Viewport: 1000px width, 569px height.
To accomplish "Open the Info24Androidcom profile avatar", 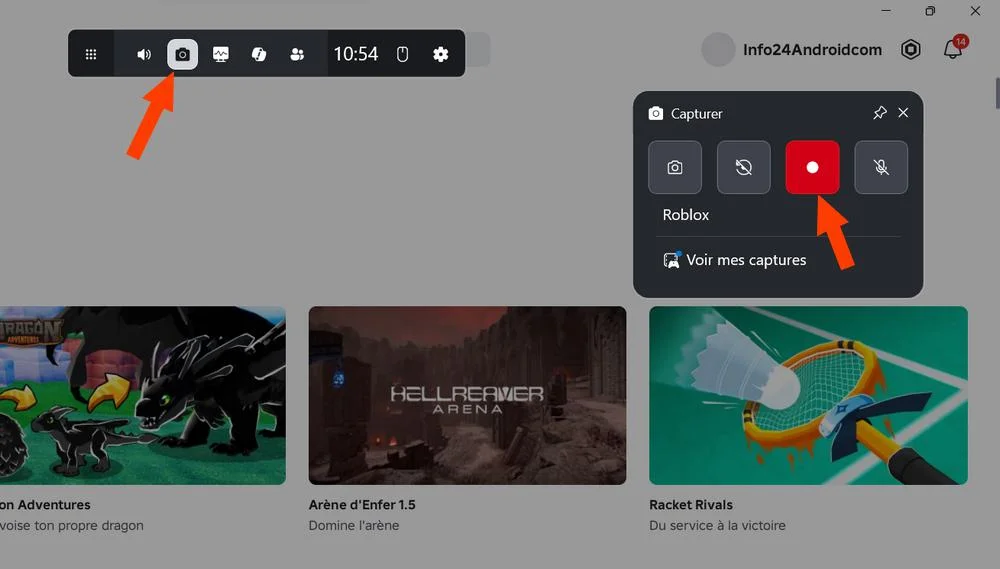I will click(718, 50).
